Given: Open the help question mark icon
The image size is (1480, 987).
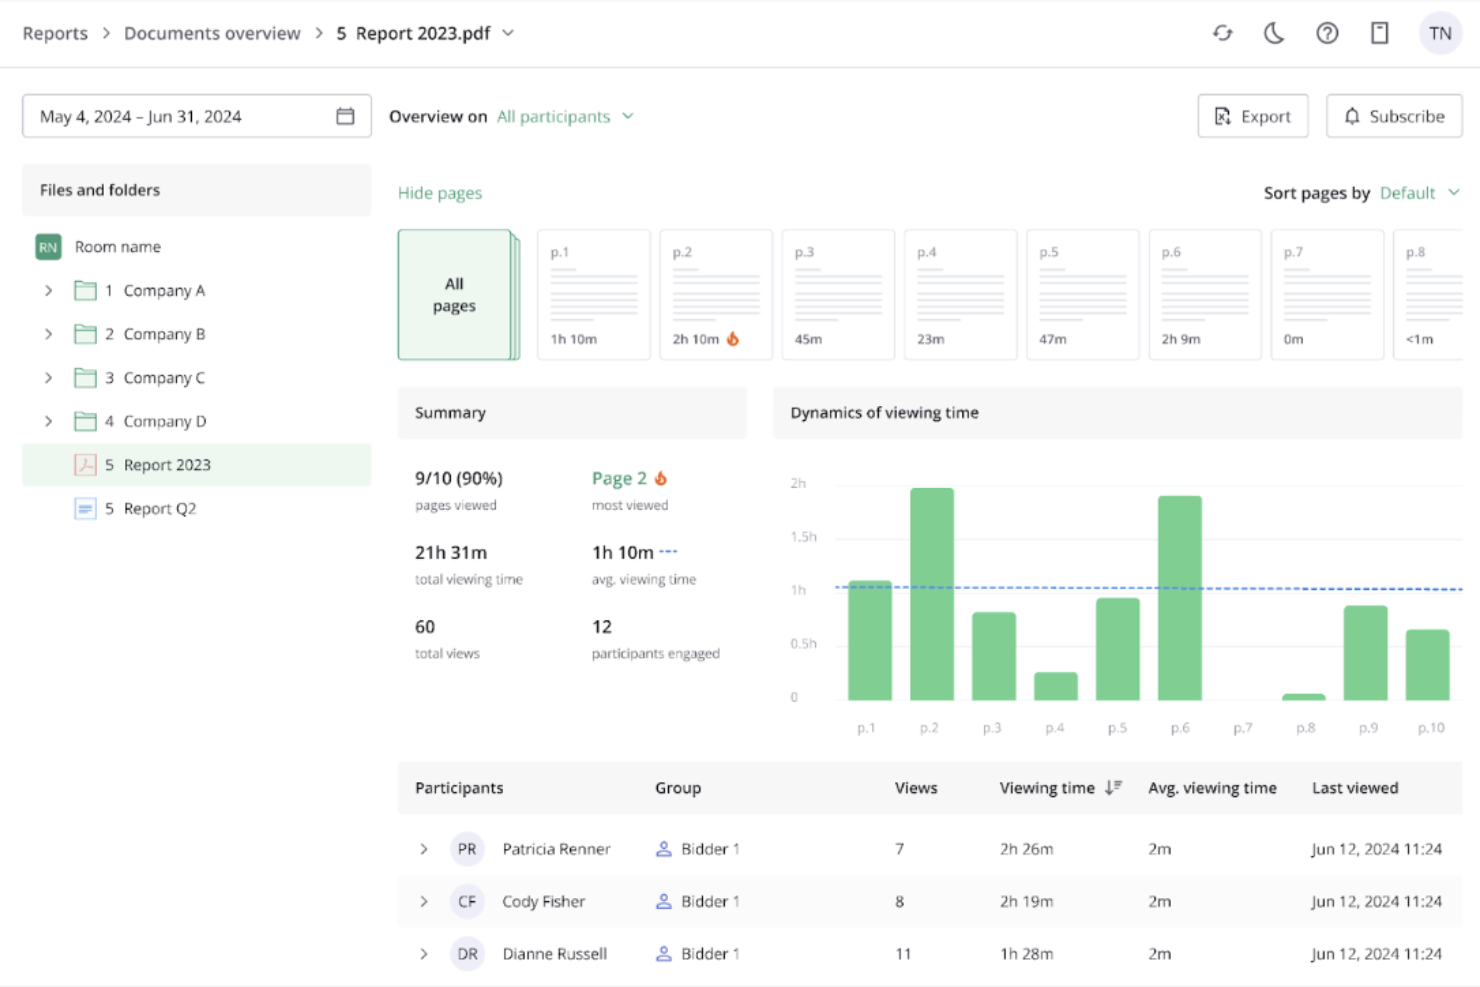Looking at the screenshot, I should point(1327,33).
